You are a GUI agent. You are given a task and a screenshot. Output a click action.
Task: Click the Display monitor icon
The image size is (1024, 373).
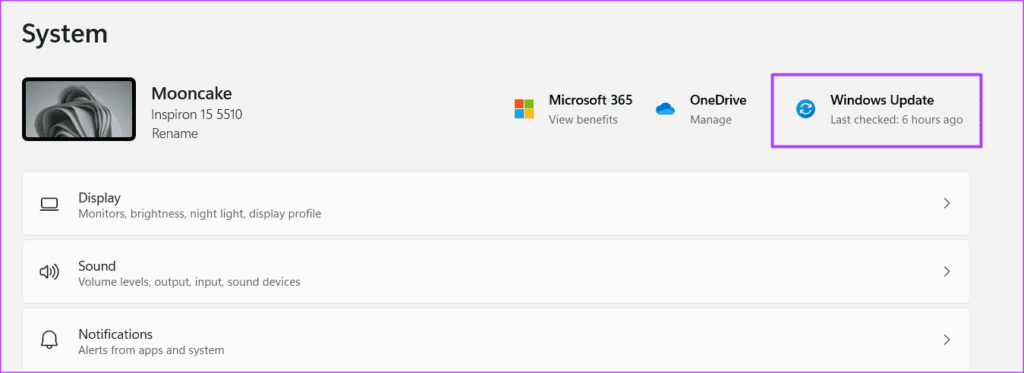pyautogui.click(x=50, y=204)
